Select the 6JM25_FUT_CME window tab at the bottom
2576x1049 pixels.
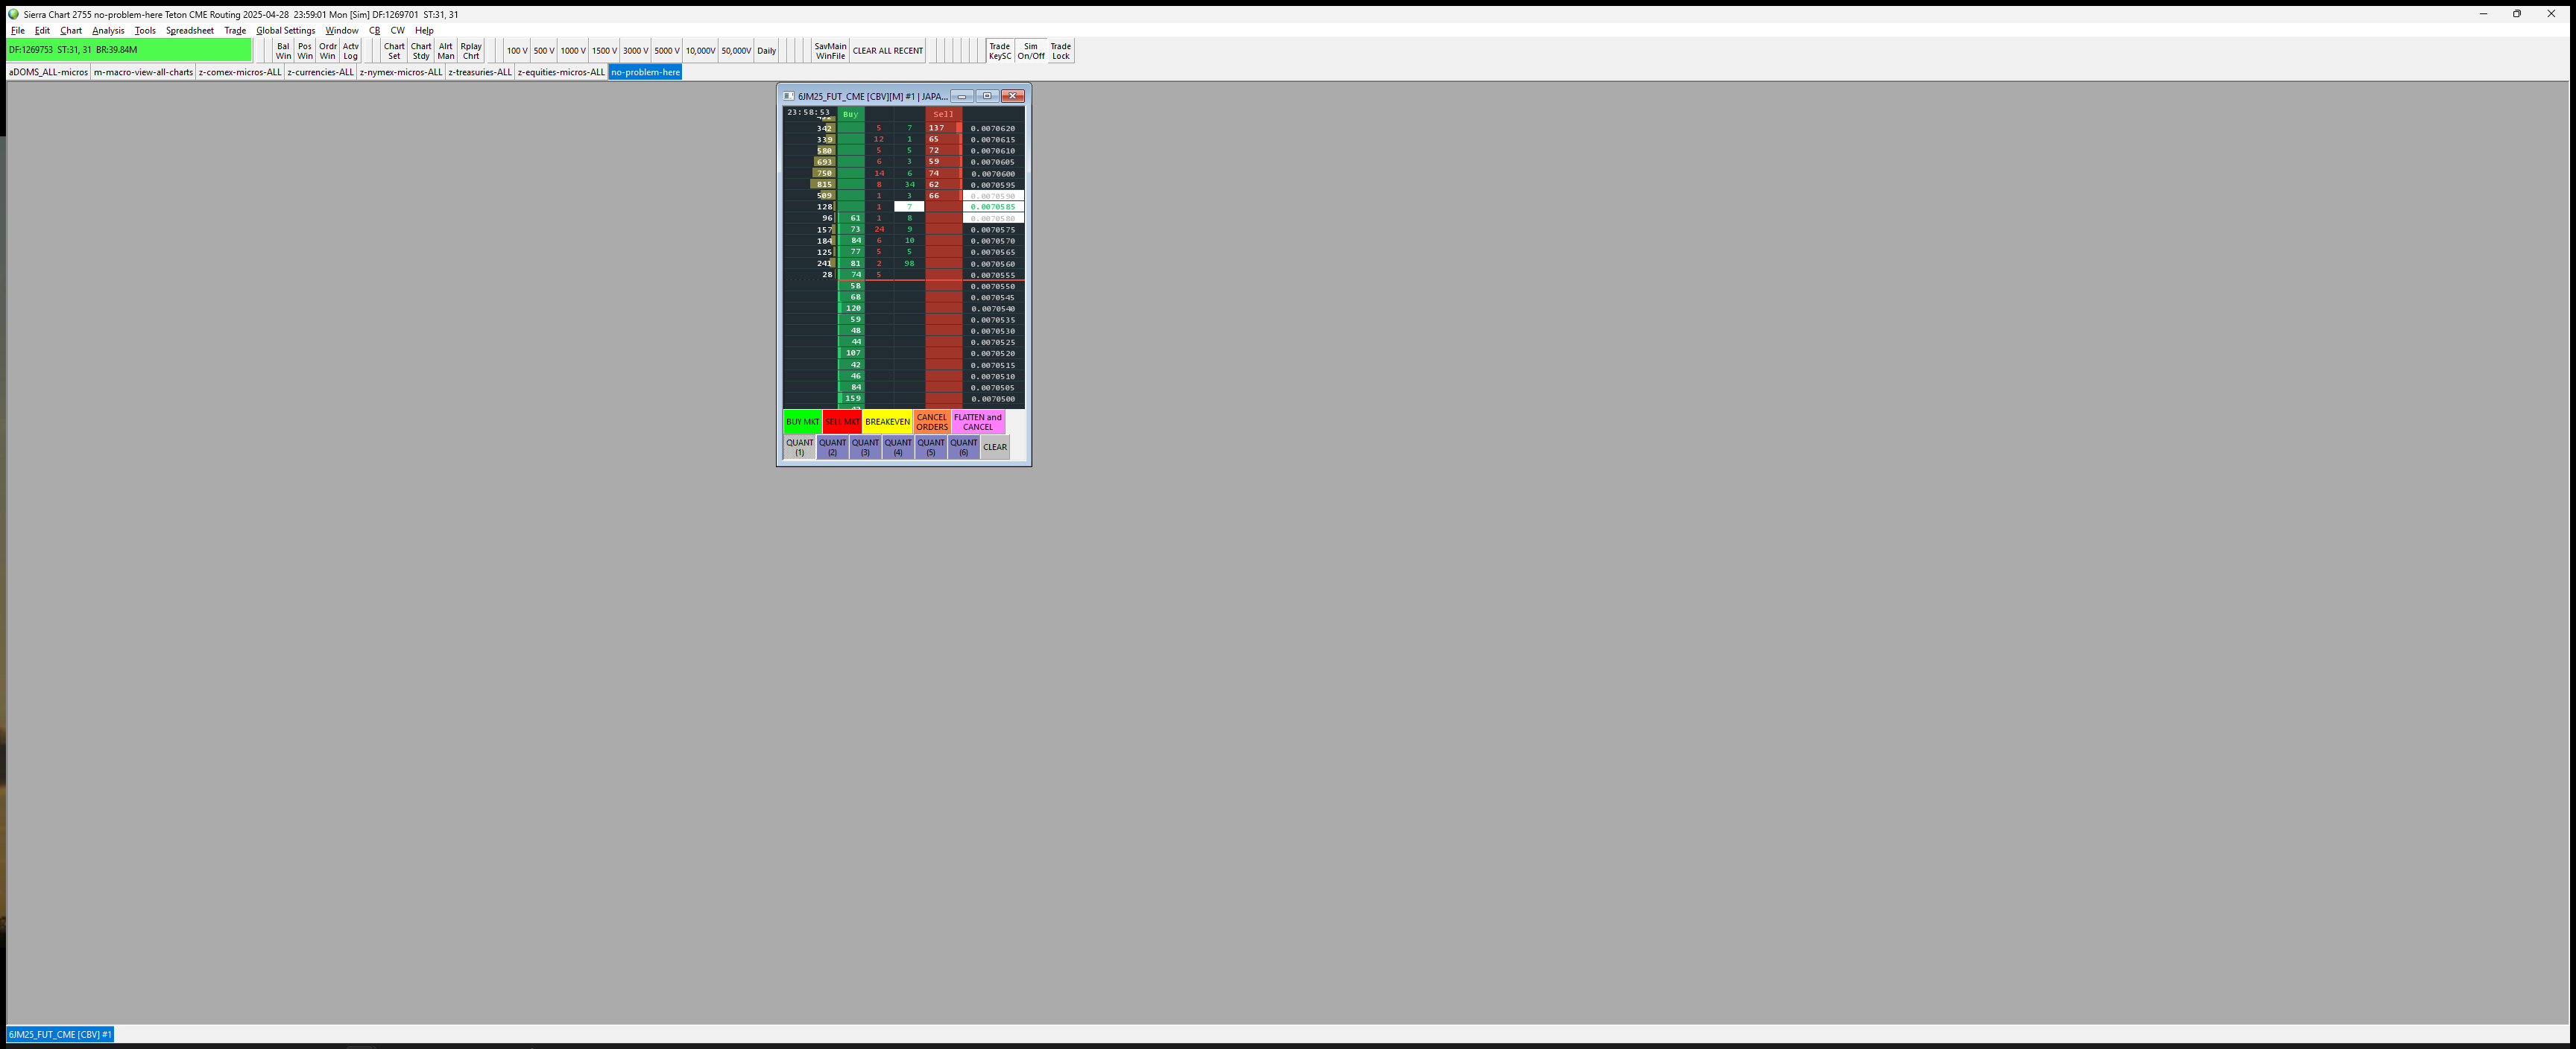point(60,1034)
